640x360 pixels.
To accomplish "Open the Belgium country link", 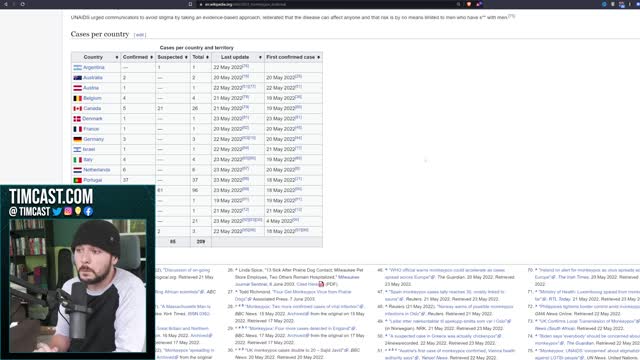I will 92,98.
